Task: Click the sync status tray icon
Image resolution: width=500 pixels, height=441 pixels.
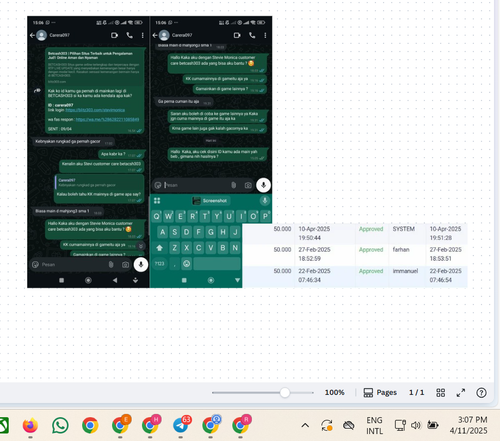Action: (327, 425)
